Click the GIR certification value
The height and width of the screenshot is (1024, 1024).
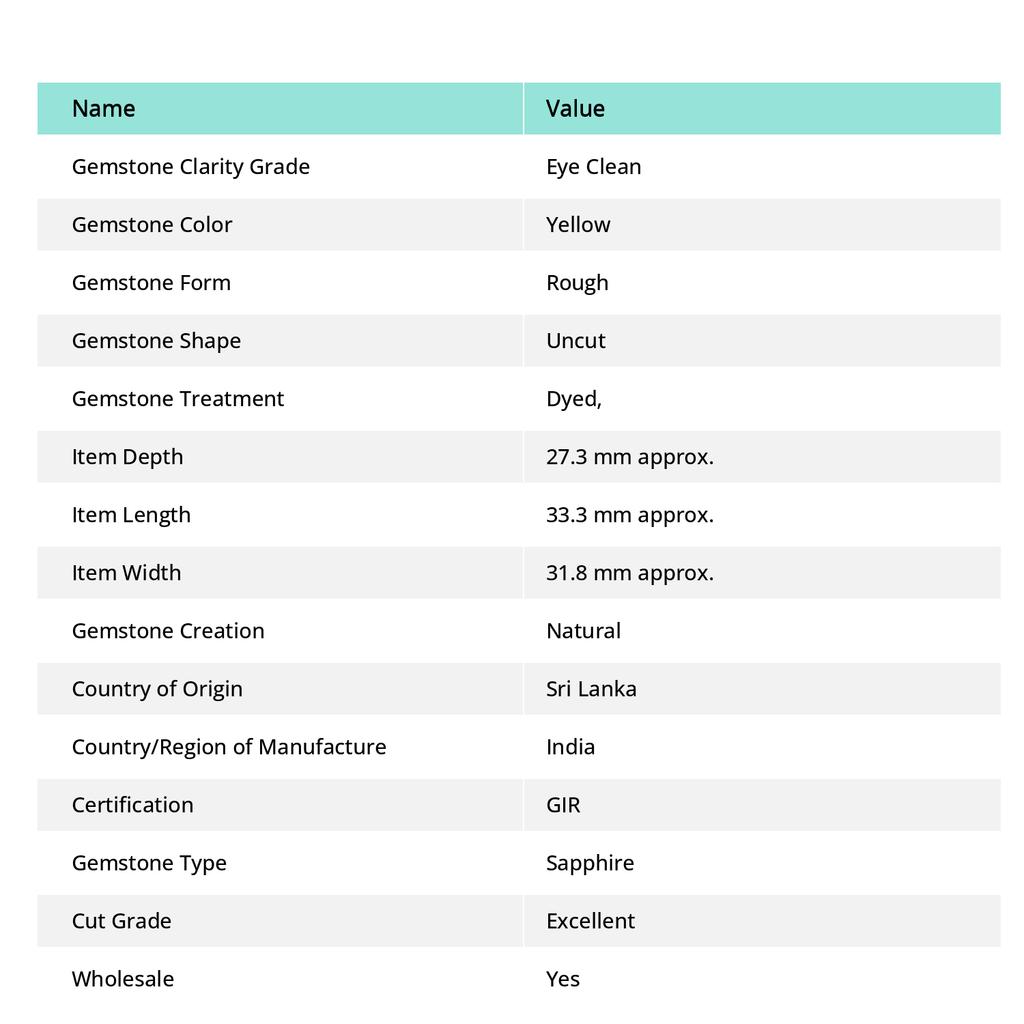coord(563,804)
